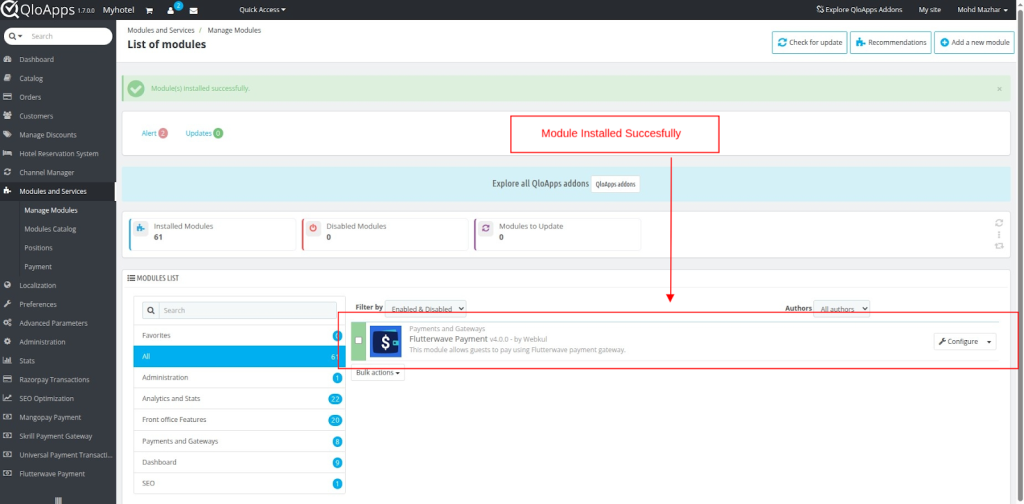Open Modules Catalog in sidebar
This screenshot has width=1024, height=504.
[50, 229]
